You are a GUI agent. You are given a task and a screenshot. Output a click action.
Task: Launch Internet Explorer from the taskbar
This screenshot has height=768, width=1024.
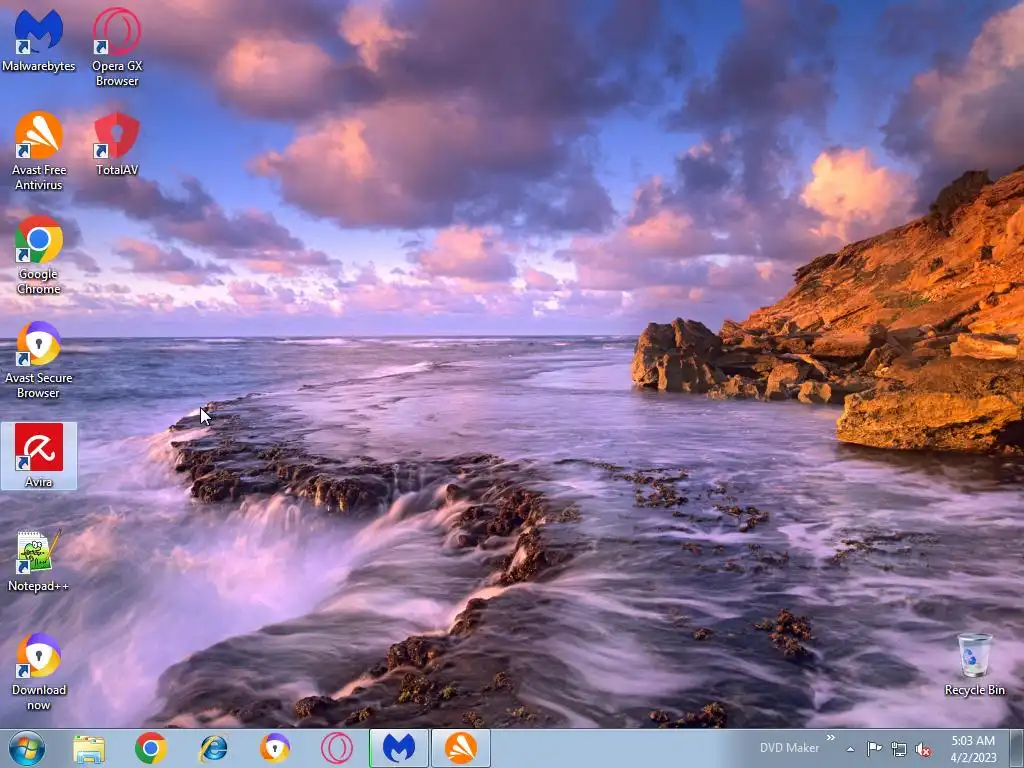pyautogui.click(x=213, y=749)
